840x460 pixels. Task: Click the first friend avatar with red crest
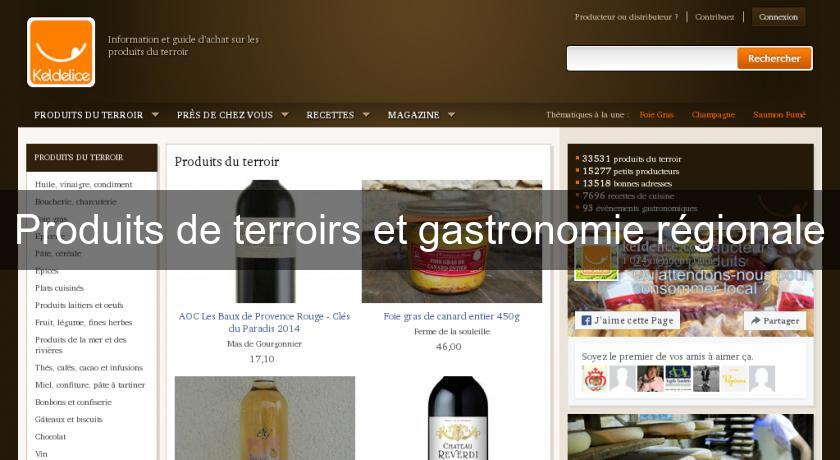pyautogui.click(x=595, y=379)
